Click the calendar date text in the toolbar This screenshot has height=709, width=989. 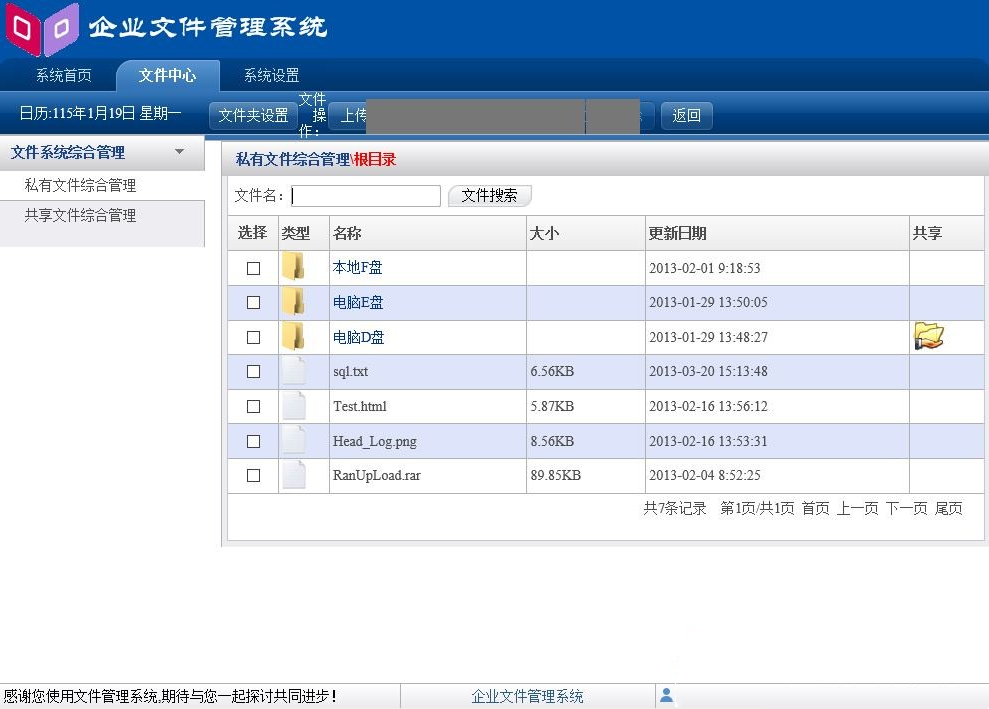click(100, 114)
